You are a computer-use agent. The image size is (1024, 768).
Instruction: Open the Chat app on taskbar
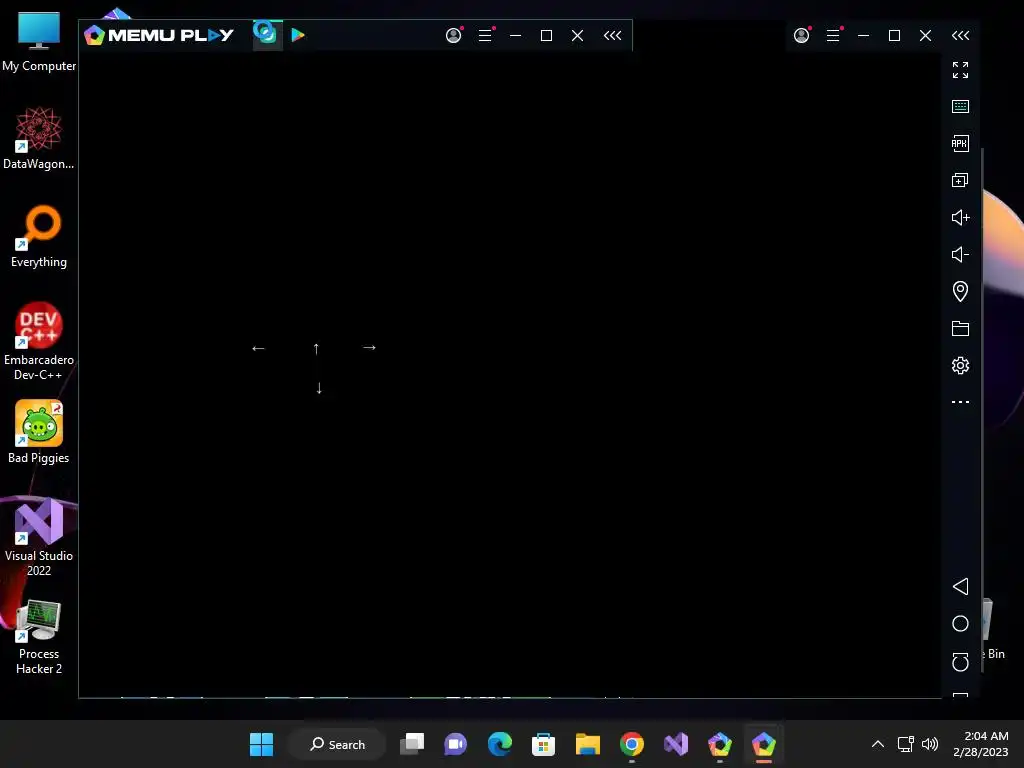coord(456,744)
